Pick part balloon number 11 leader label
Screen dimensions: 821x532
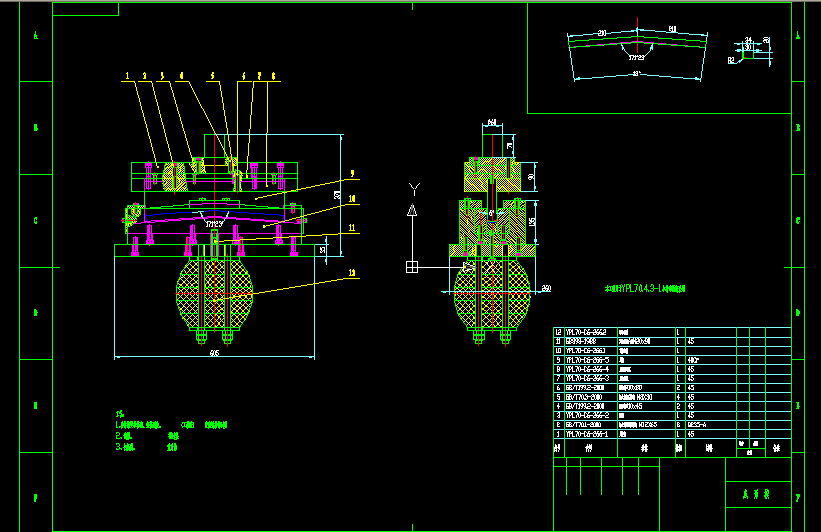pyautogui.click(x=352, y=228)
